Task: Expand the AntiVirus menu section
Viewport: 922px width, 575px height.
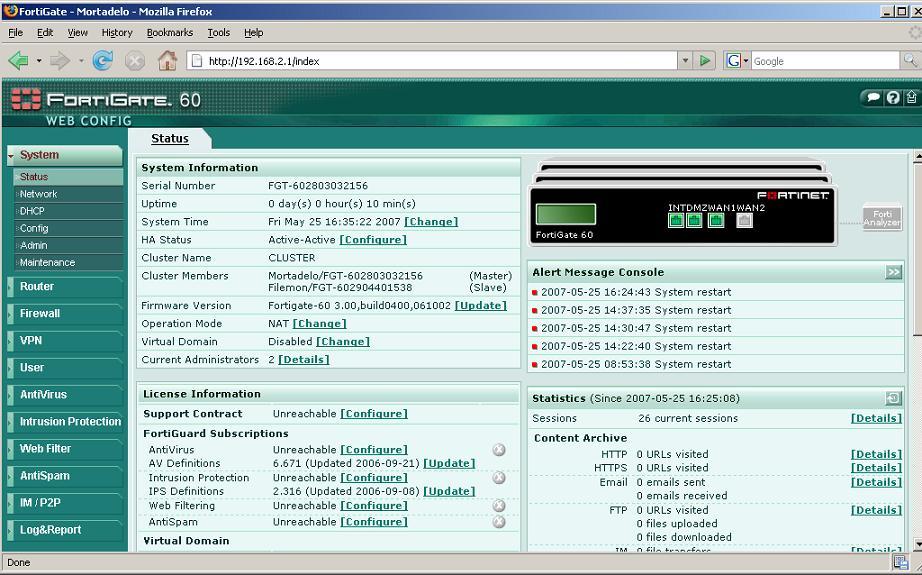Action: click(x=65, y=395)
